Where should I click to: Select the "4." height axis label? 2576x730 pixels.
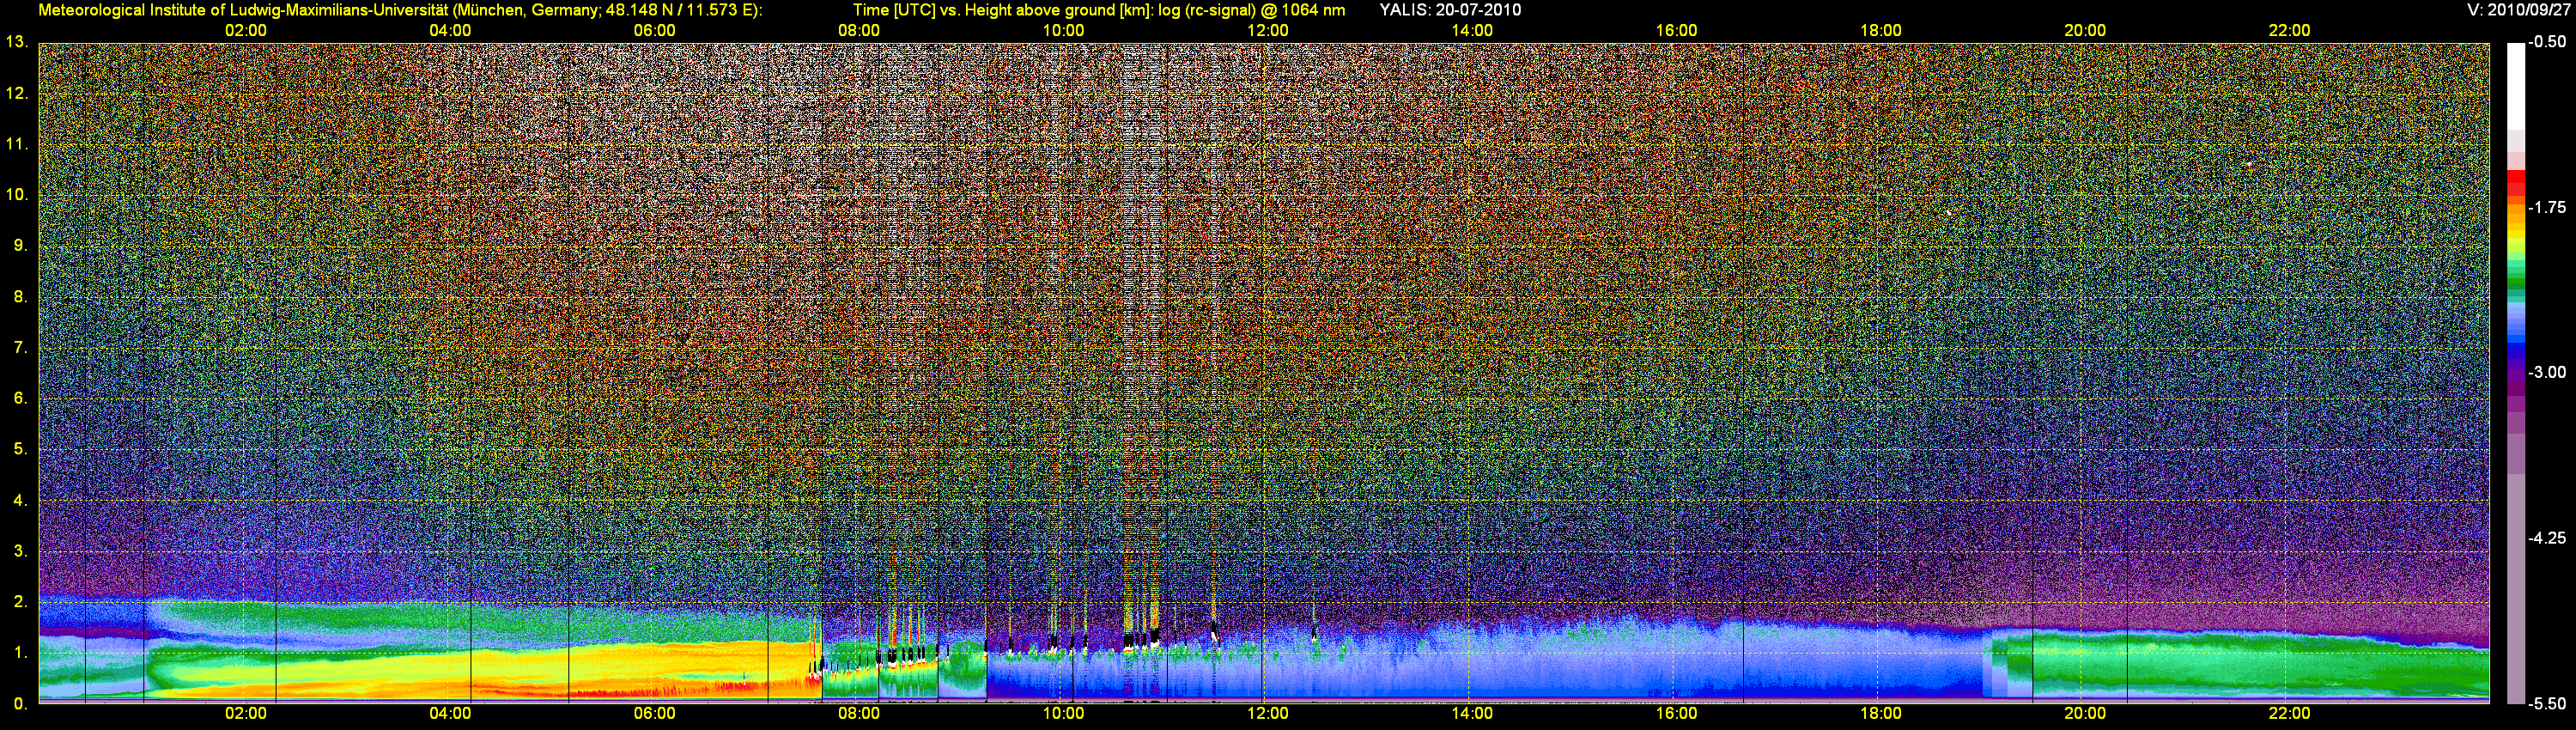(x=20, y=500)
